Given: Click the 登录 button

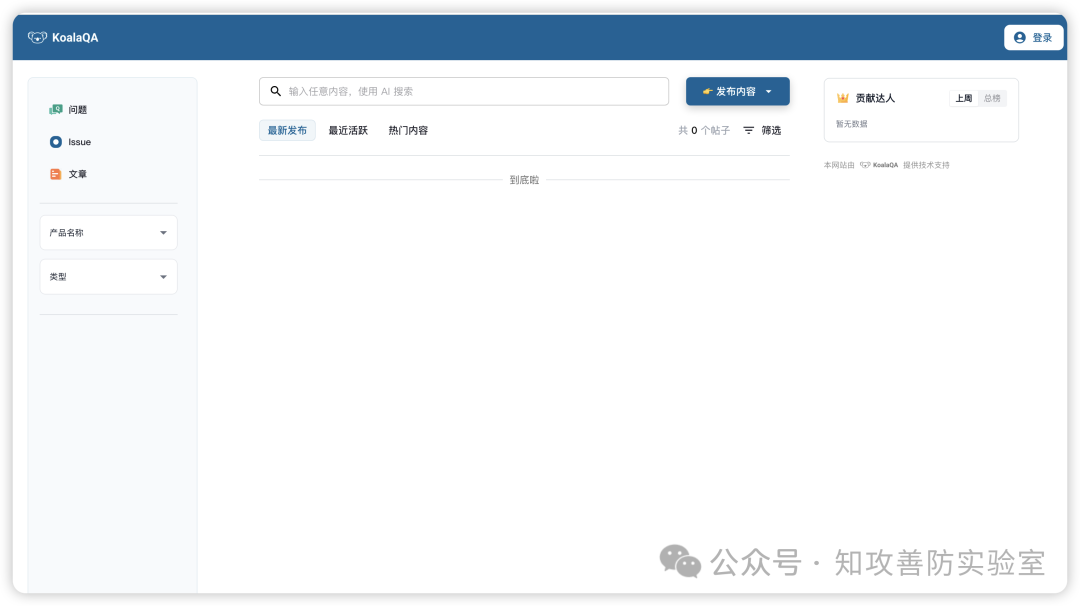Looking at the screenshot, I should click(x=1034, y=36).
